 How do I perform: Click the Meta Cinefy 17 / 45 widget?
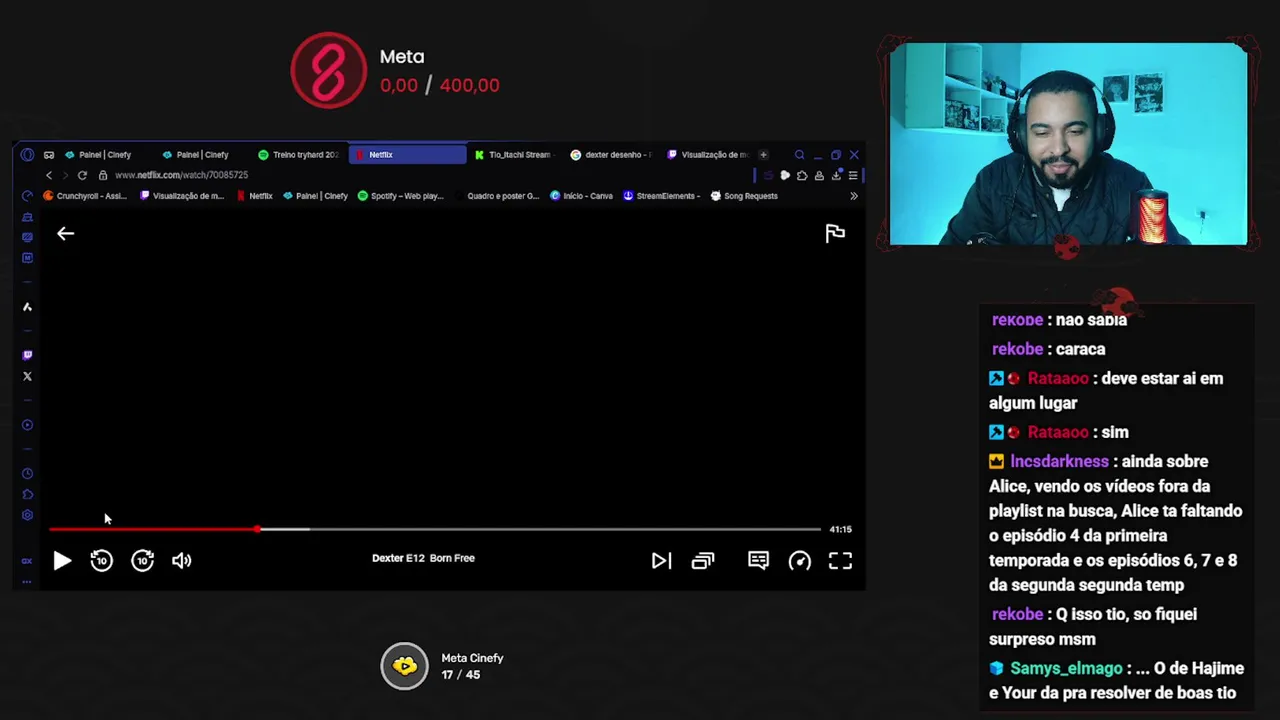443,666
